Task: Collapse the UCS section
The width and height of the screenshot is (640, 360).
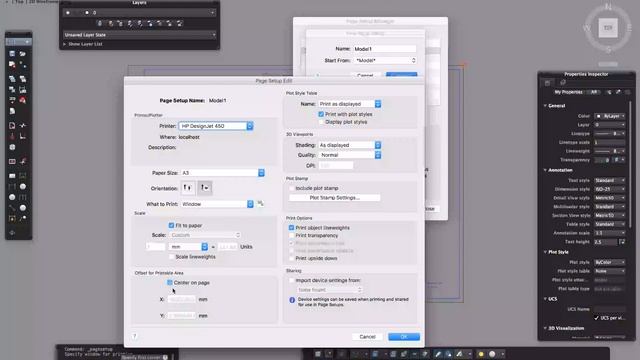Action: pos(545,299)
